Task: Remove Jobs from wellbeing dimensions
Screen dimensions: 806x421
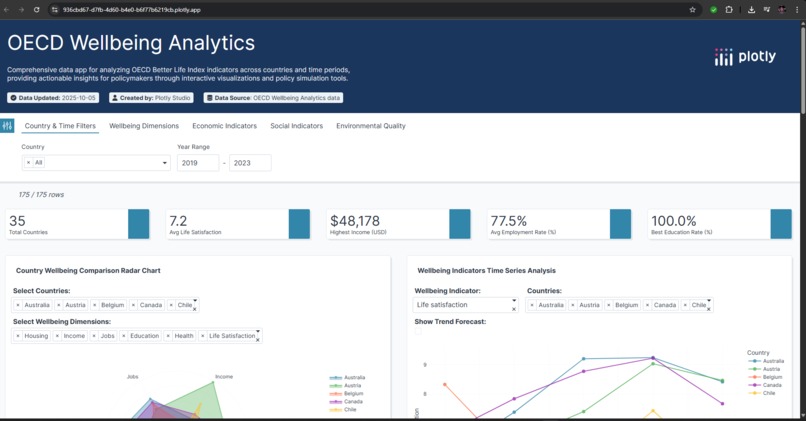Action: click(x=94, y=336)
